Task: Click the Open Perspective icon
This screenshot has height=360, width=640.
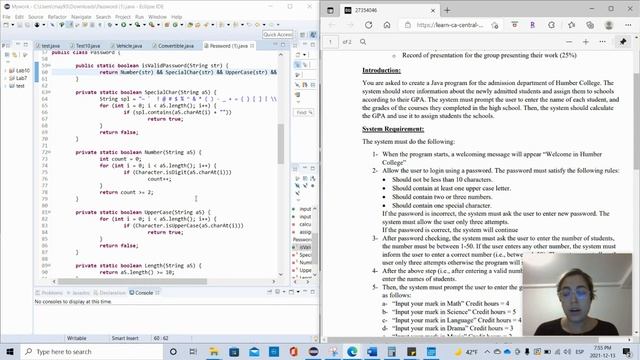Action: tap(302, 35)
